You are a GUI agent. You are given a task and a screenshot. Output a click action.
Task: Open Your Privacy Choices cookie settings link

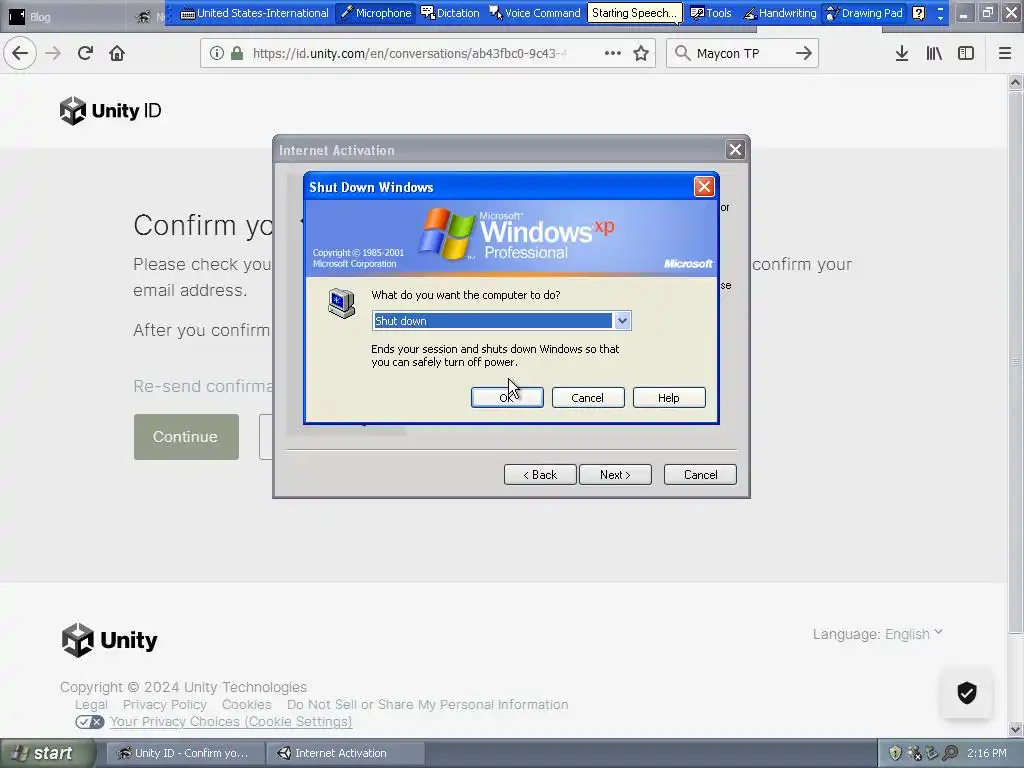pyautogui.click(x=231, y=722)
